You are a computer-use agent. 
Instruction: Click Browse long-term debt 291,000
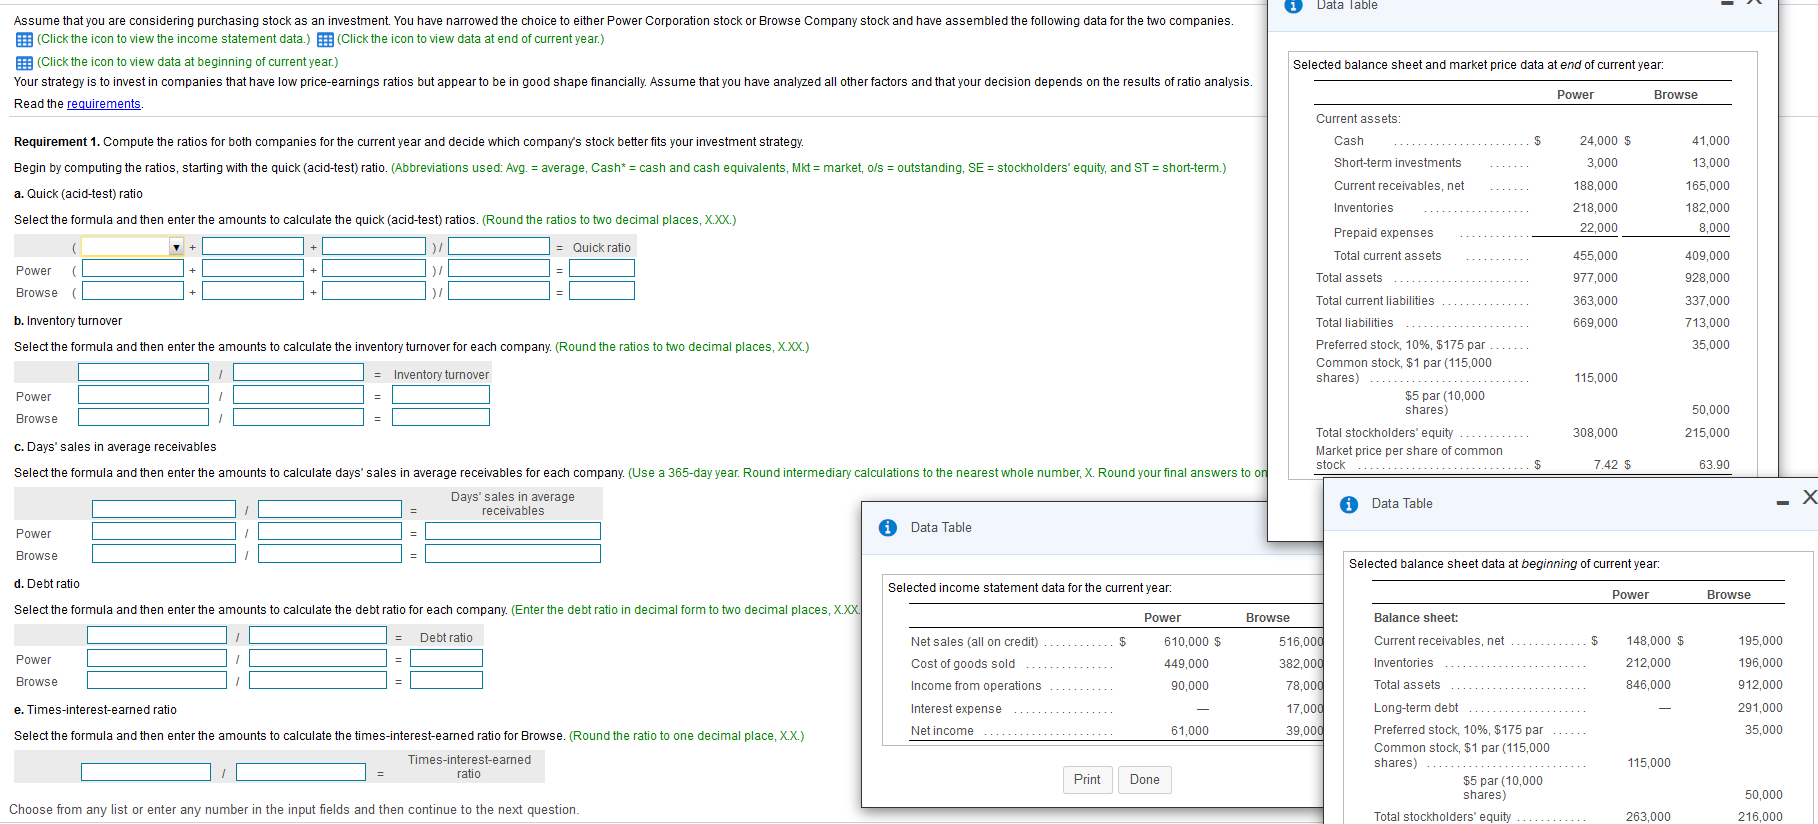click(x=1760, y=708)
